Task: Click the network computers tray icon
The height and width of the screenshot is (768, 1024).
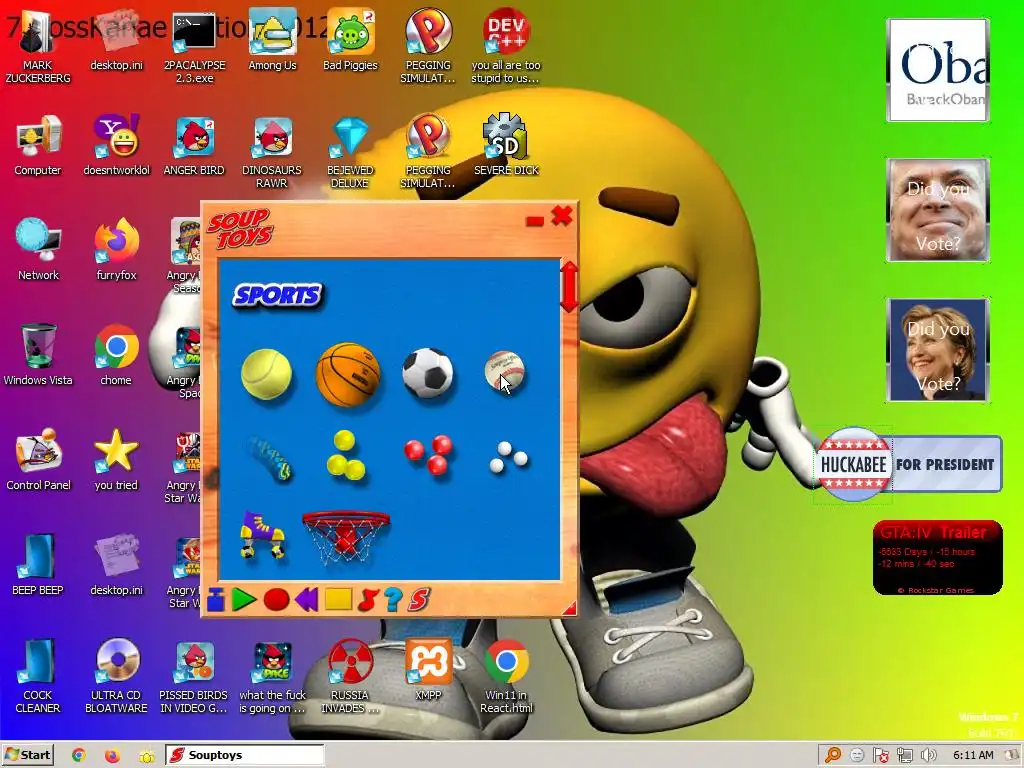Action: coord(904,756)
